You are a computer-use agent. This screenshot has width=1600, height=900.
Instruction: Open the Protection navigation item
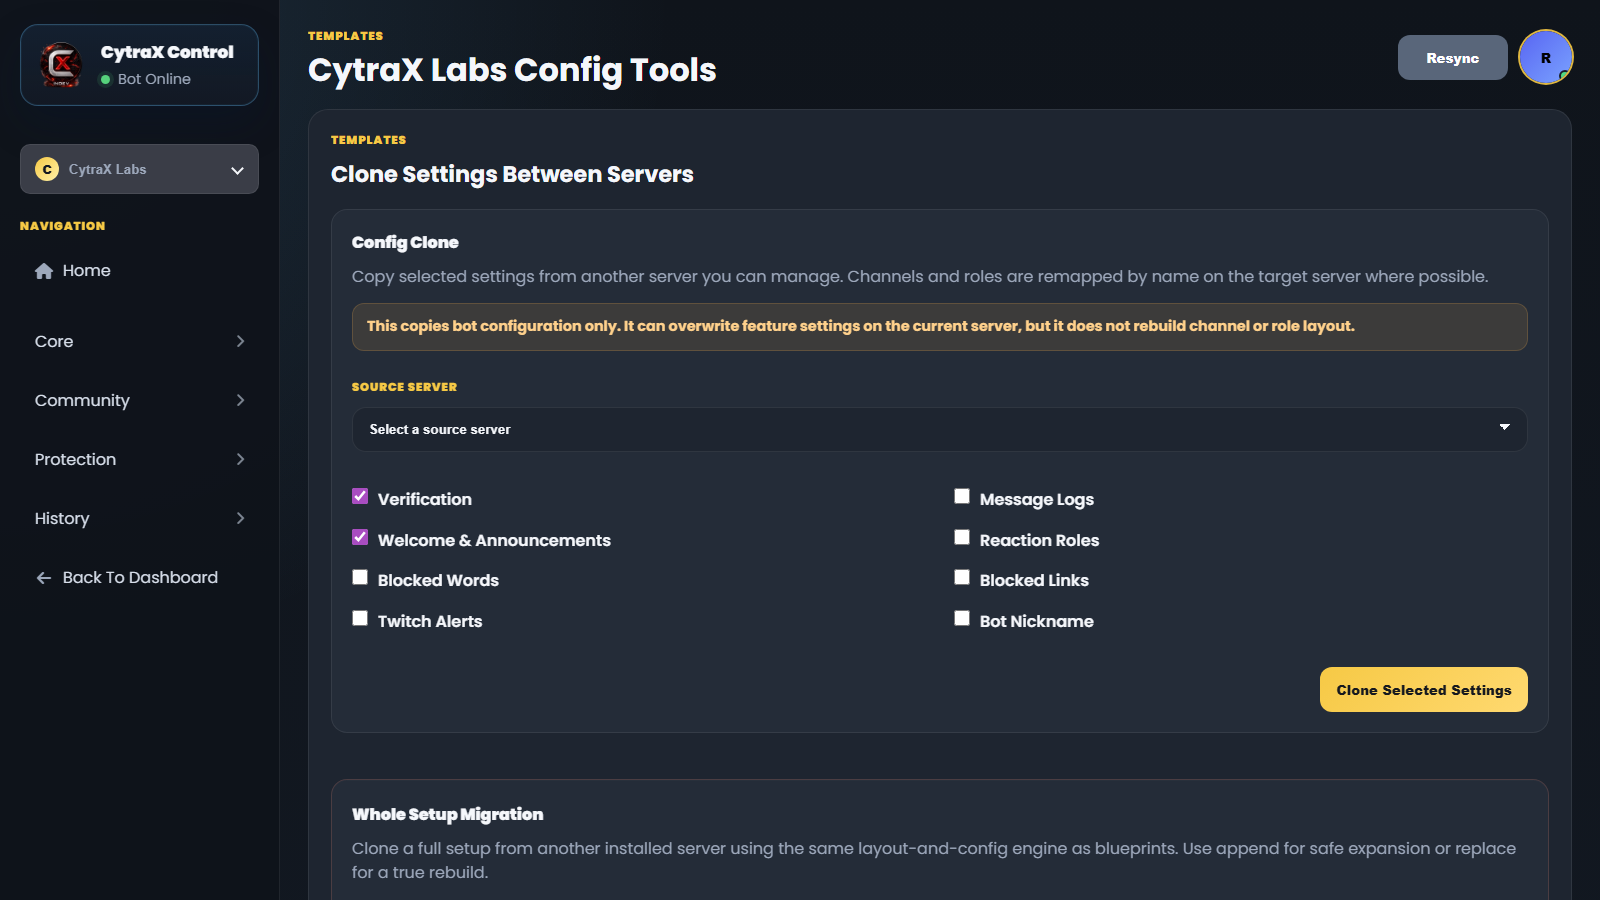tap(139, 460)
